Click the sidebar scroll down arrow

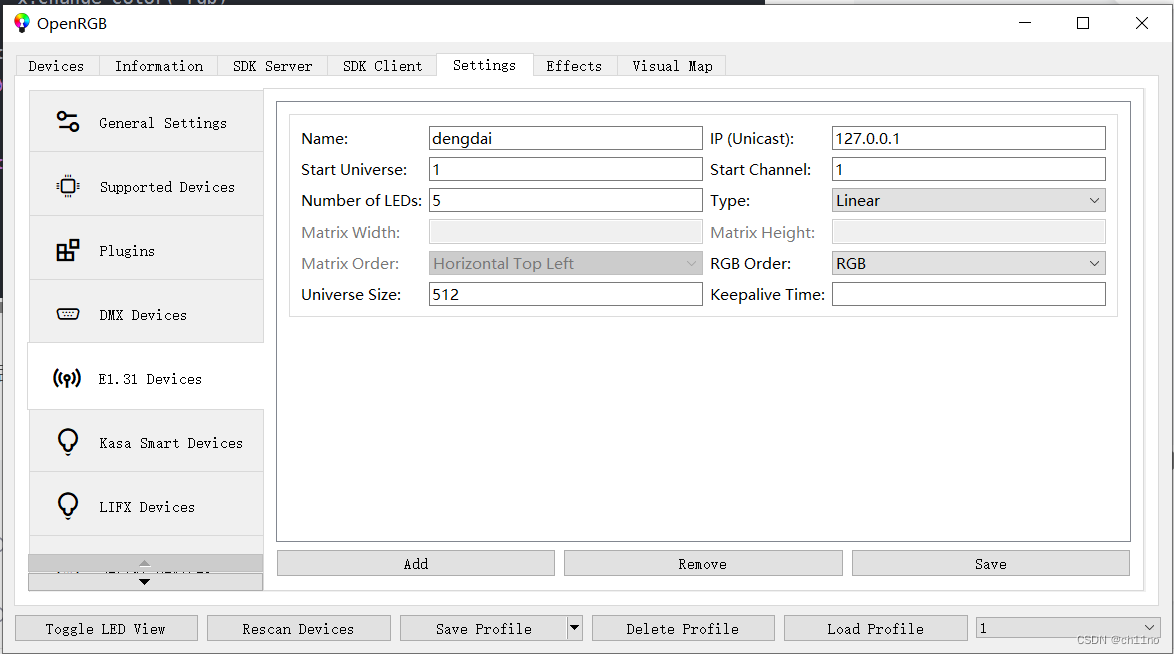(x=145, y=582)
